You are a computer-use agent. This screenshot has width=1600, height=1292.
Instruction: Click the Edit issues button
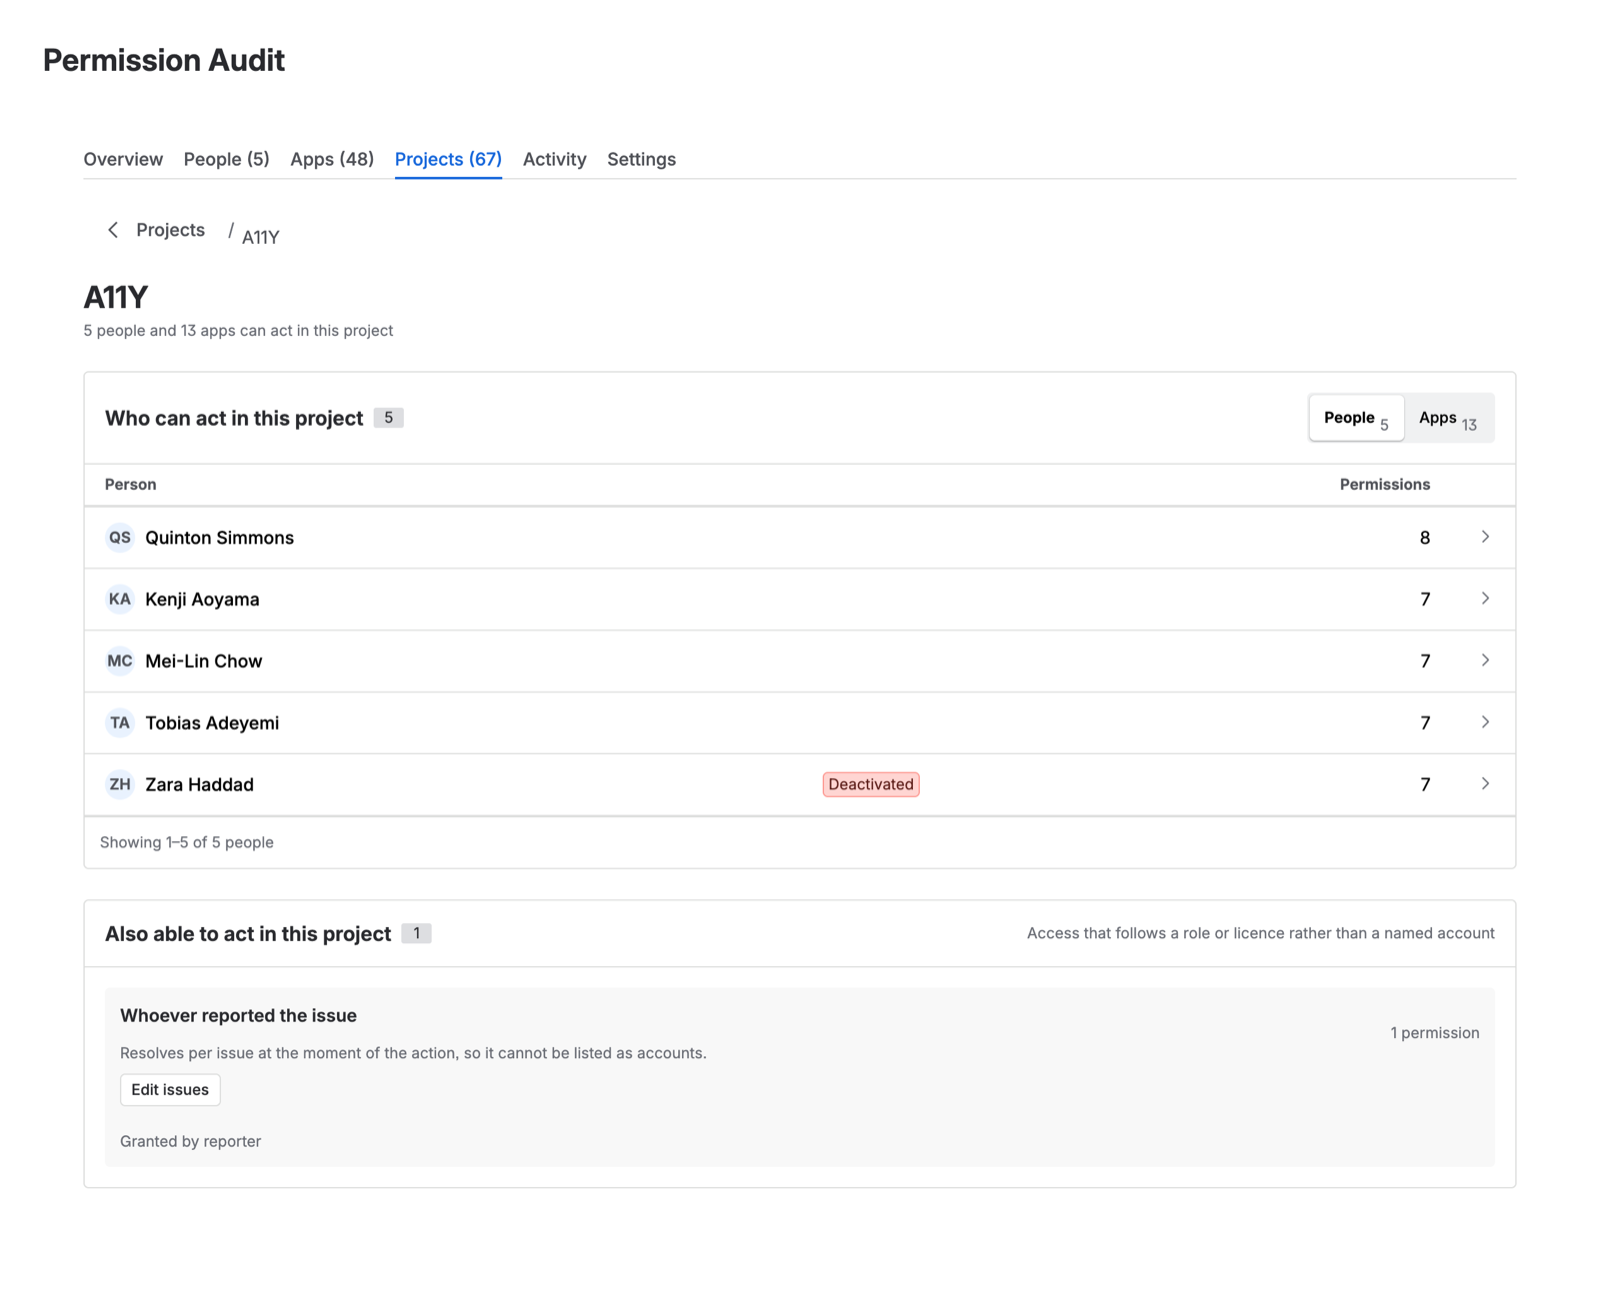click(170, 1090)
